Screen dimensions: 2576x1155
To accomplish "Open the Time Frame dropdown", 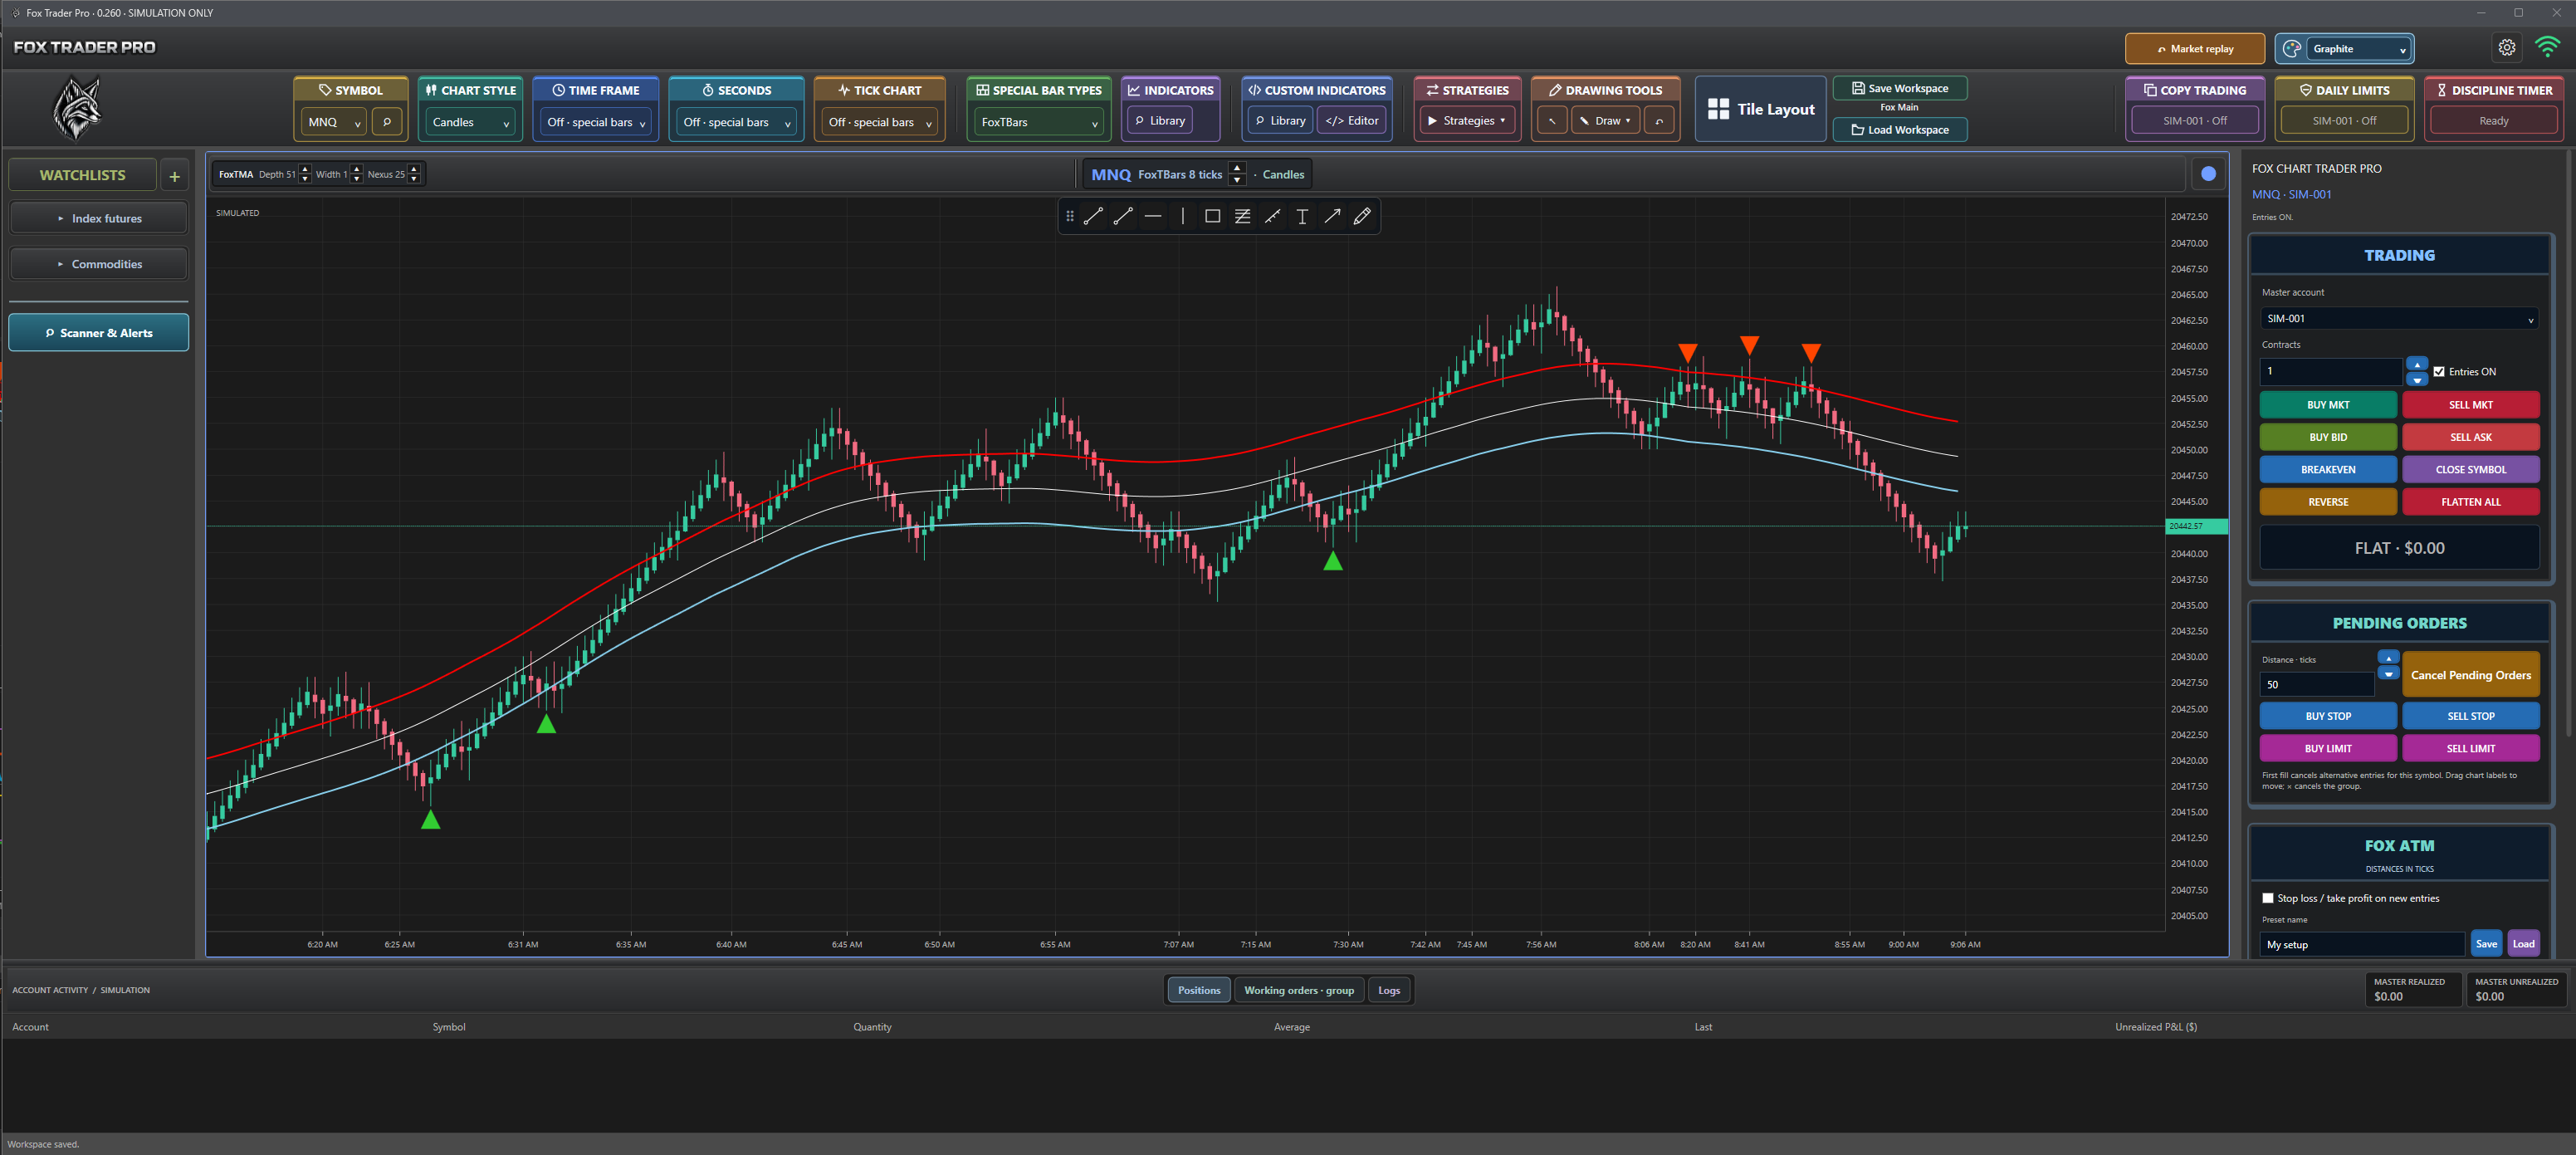I will tap(595, 122).
